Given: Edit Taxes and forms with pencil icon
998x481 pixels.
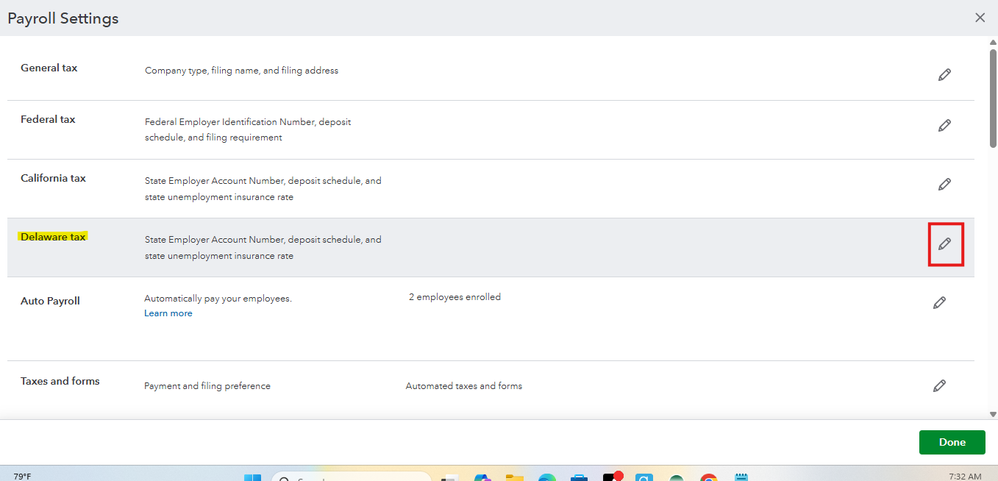Looking at the screenshot, I should click(939, 386).
